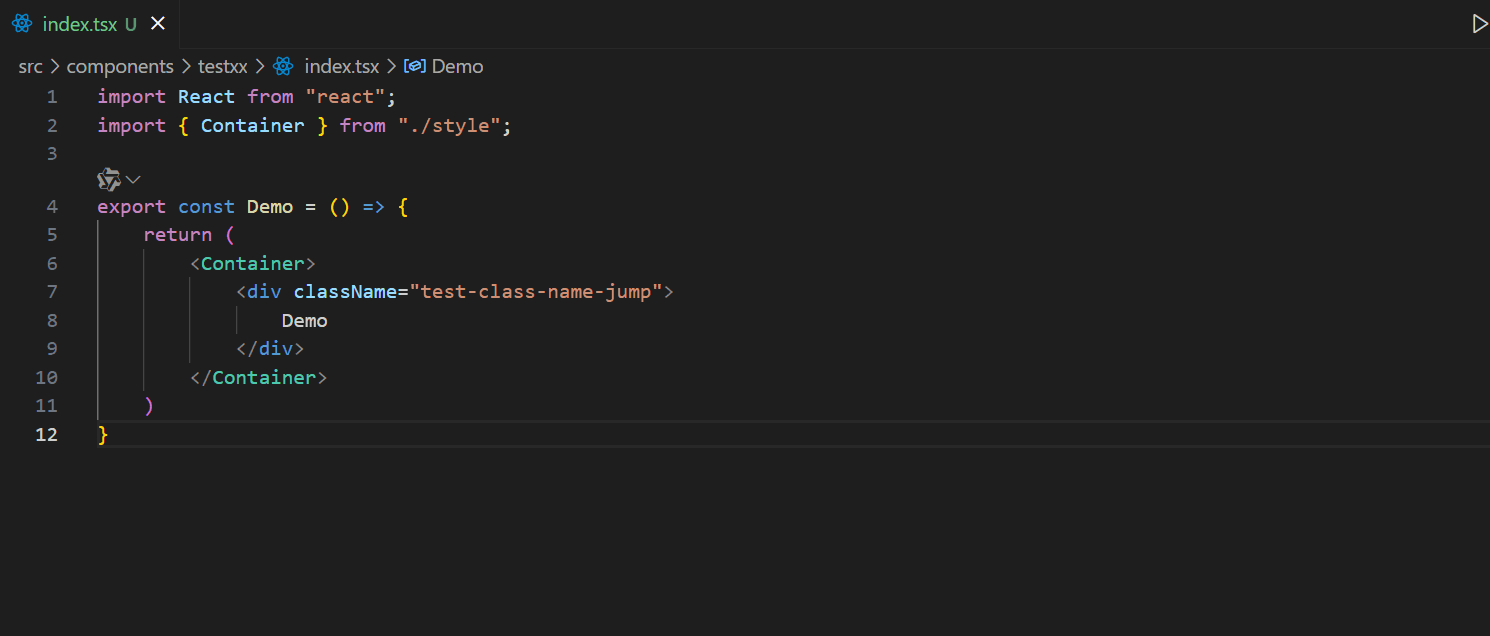Click the React icon in the breadcrumb bar
The width and height of the screenshot is (1490, 636).
click(x=283, y=66)
